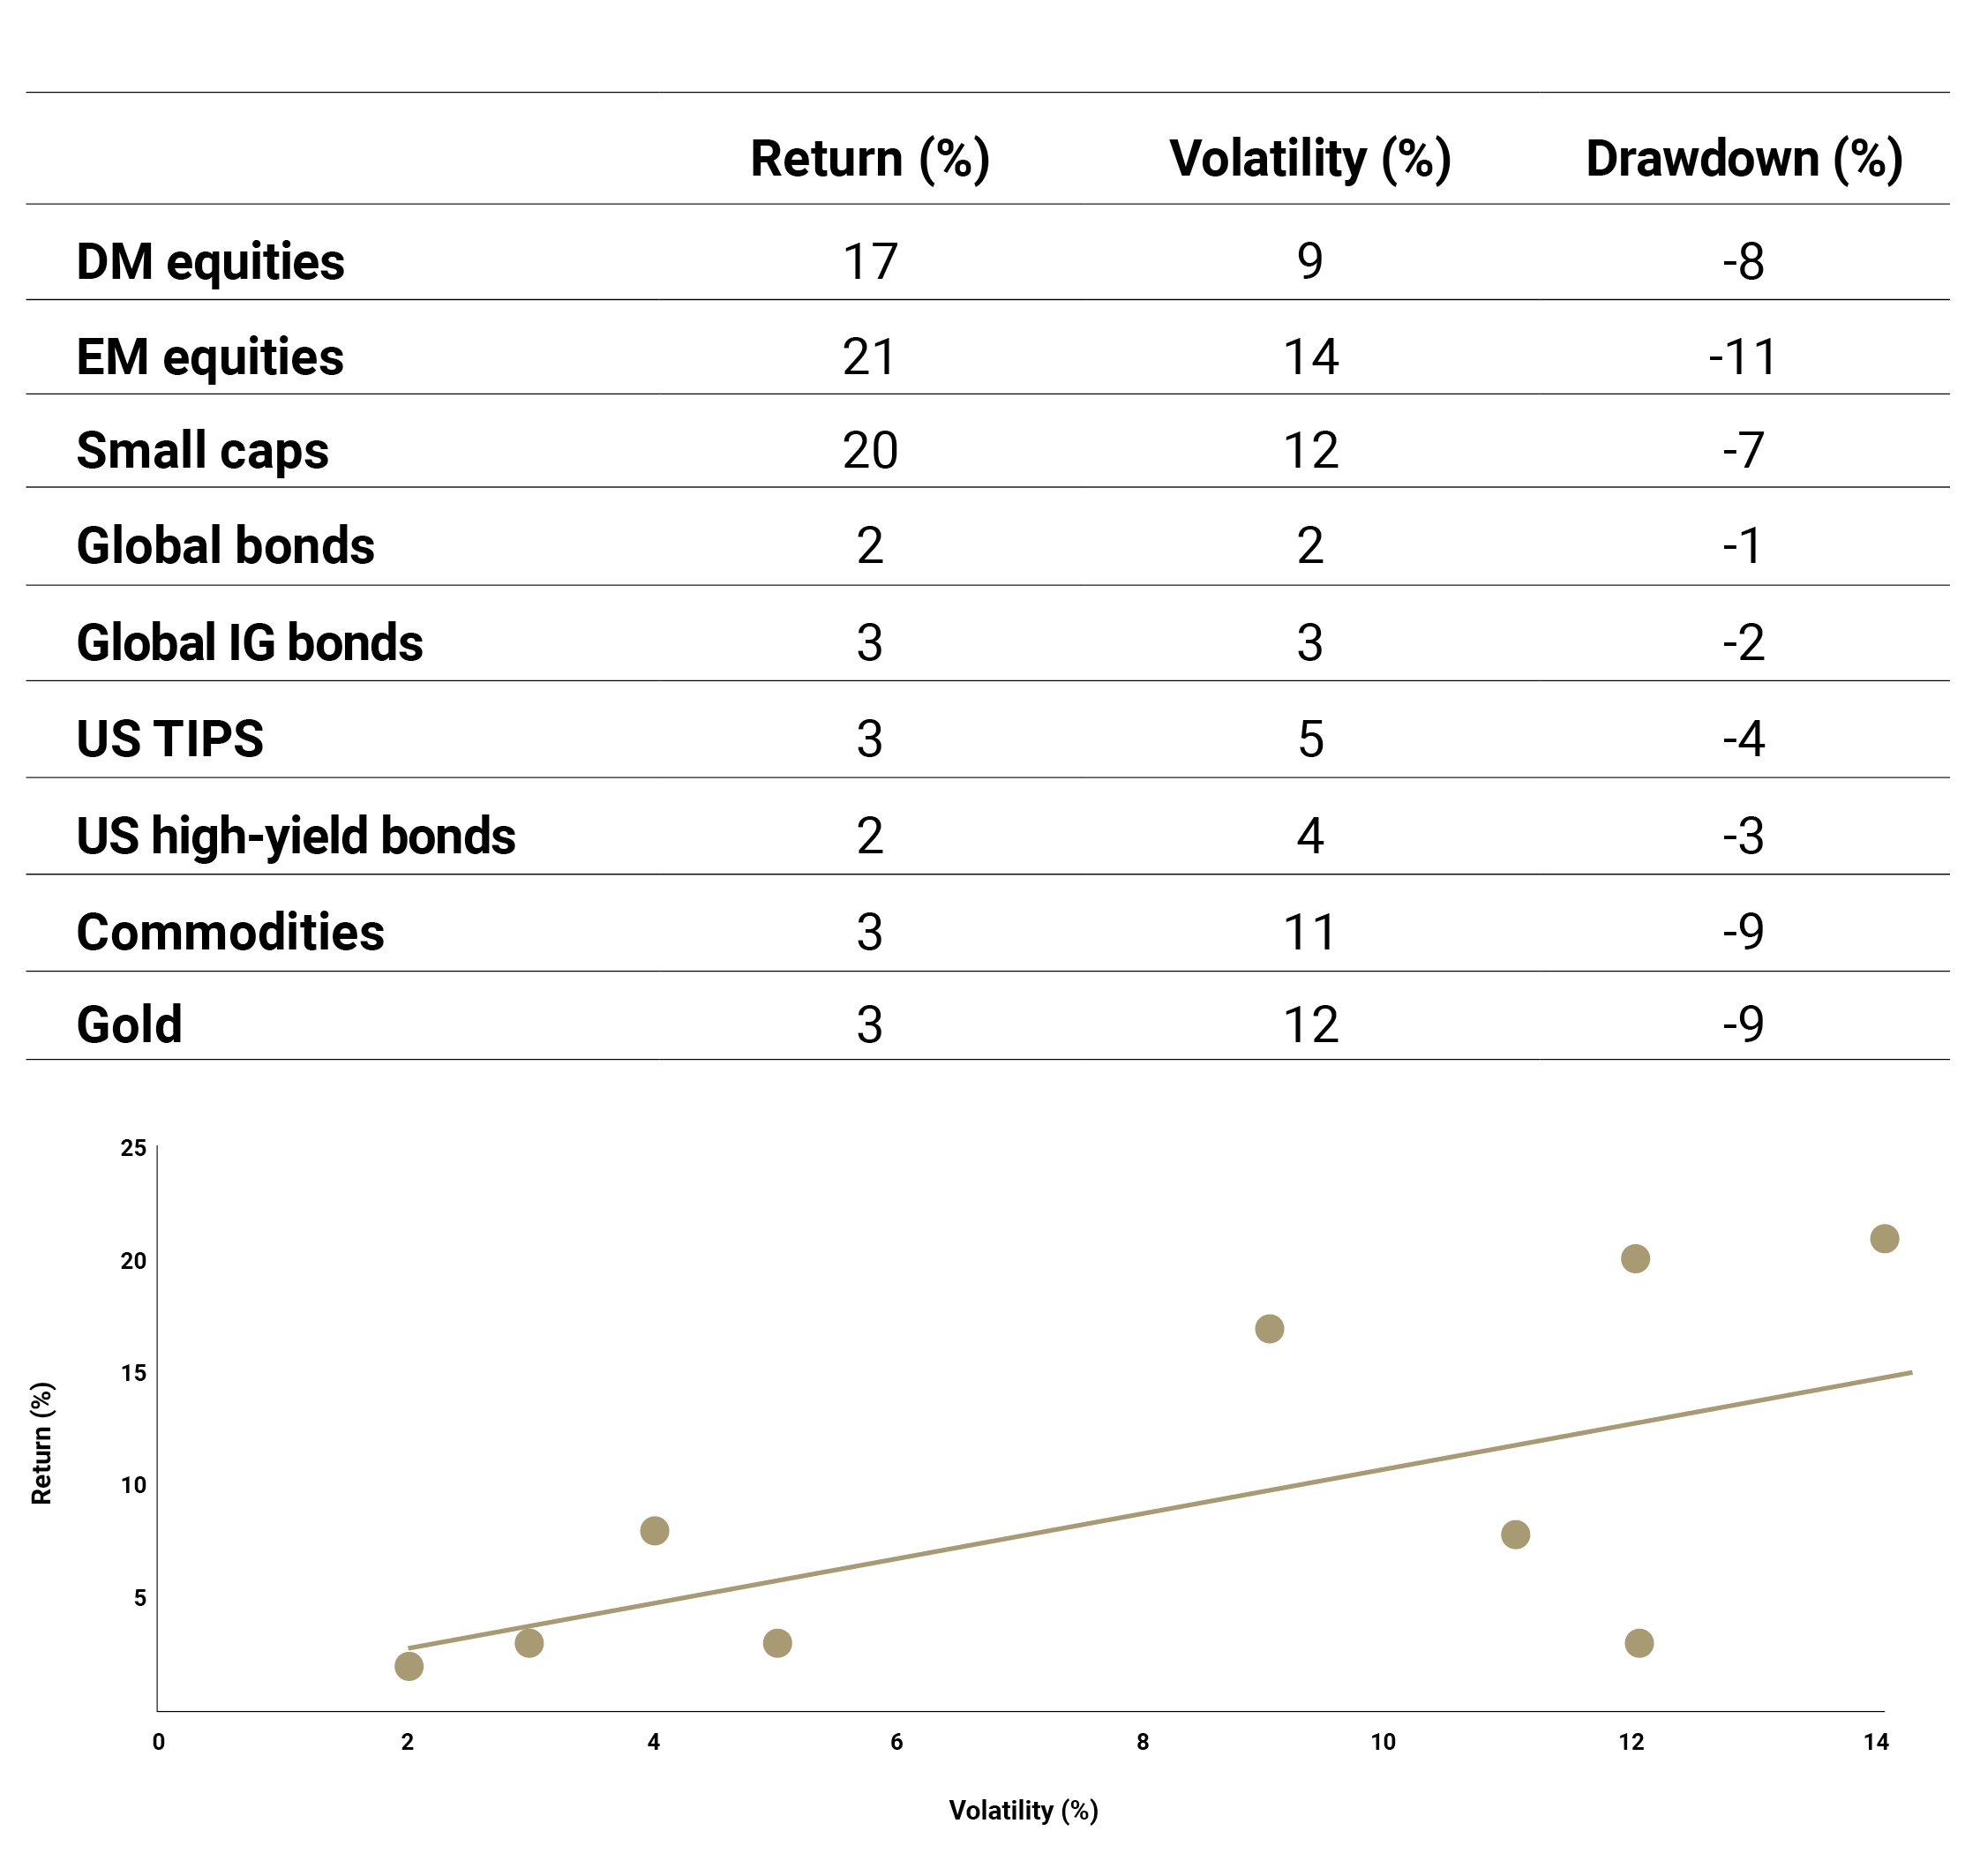Screen dimensions: 1980x1876
Task: Click the DM equities return value 17
Action: pyautogui.click(x=869, y=262)
